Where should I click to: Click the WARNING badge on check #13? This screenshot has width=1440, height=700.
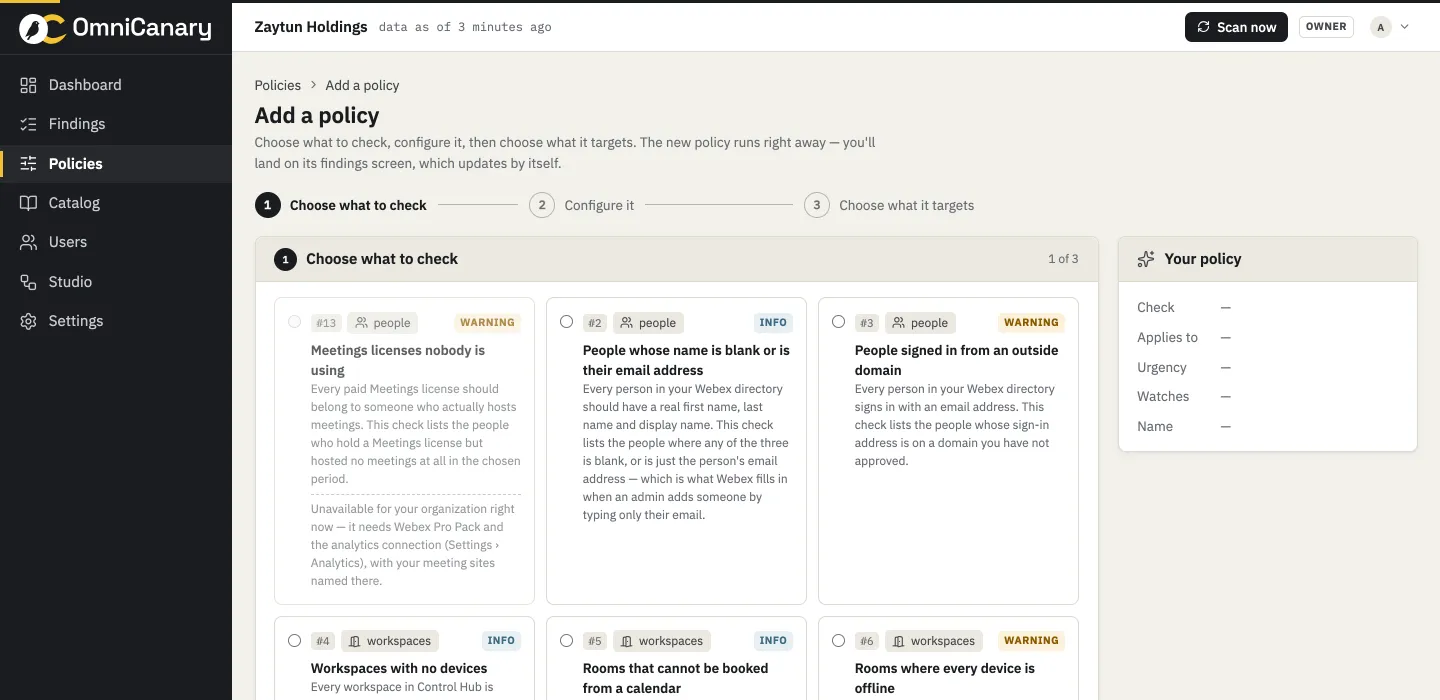coord(487,323)
